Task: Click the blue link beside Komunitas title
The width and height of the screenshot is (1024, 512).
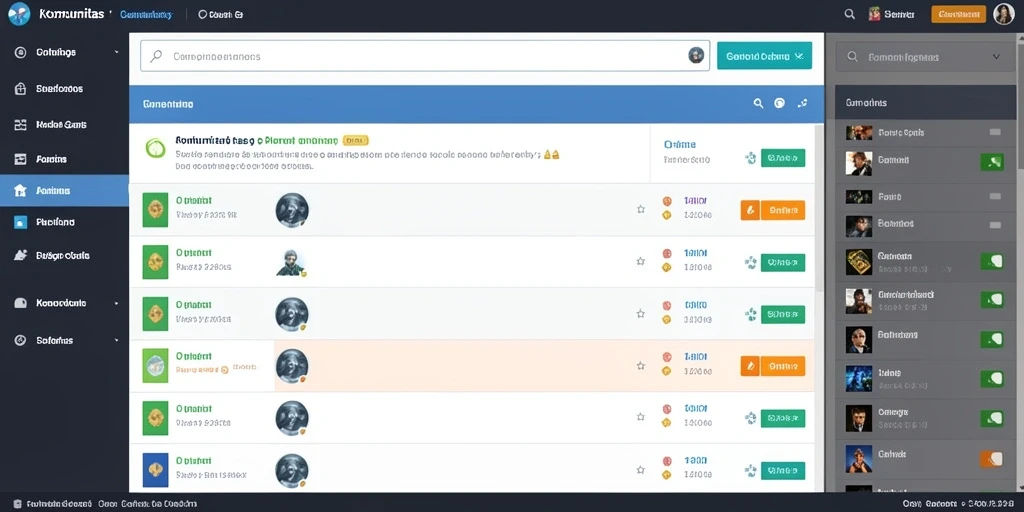Action: (x=146, y=14)
